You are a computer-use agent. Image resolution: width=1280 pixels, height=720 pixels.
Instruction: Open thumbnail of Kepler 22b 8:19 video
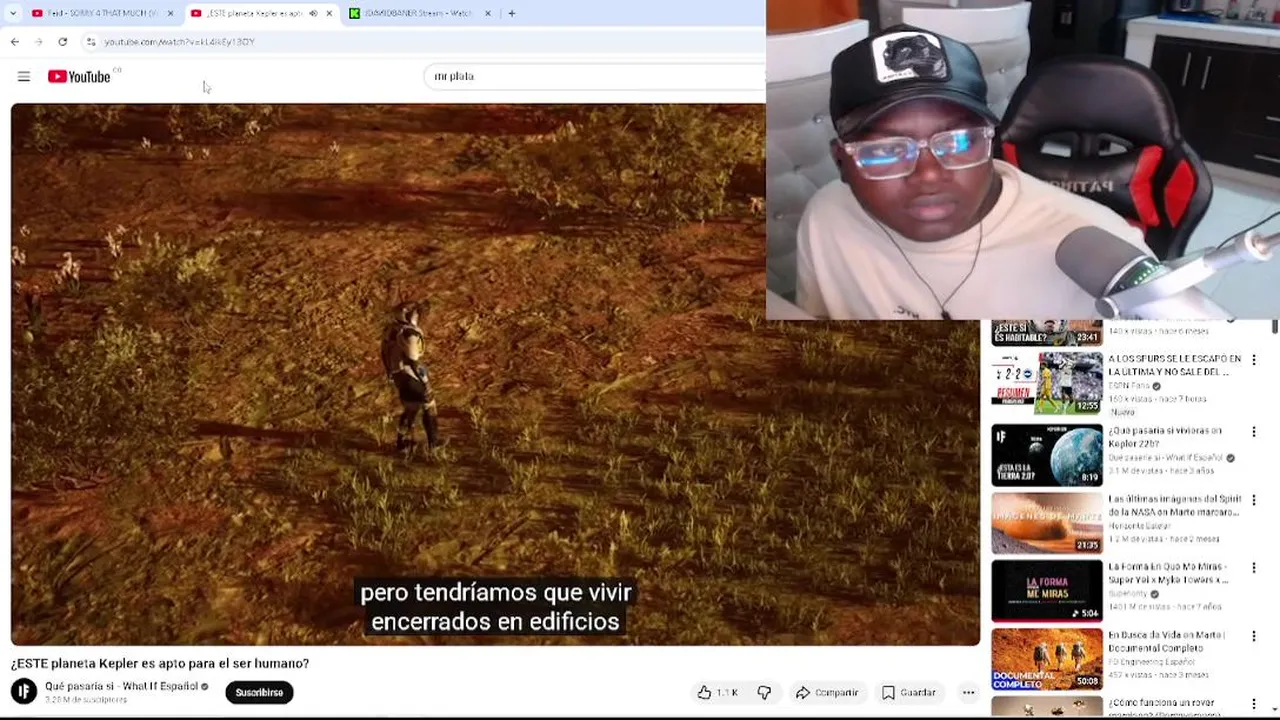[x=1047, y=455]
